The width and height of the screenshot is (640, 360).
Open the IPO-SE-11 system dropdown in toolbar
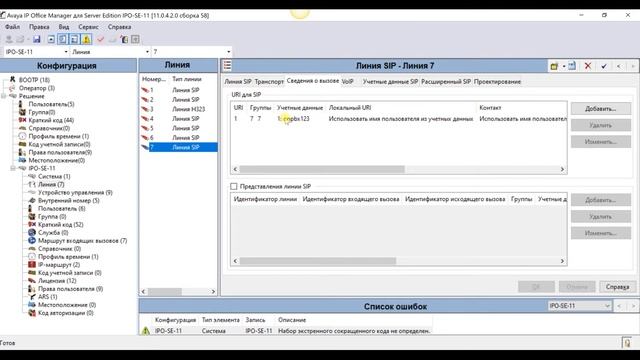[x=66, y=52]
